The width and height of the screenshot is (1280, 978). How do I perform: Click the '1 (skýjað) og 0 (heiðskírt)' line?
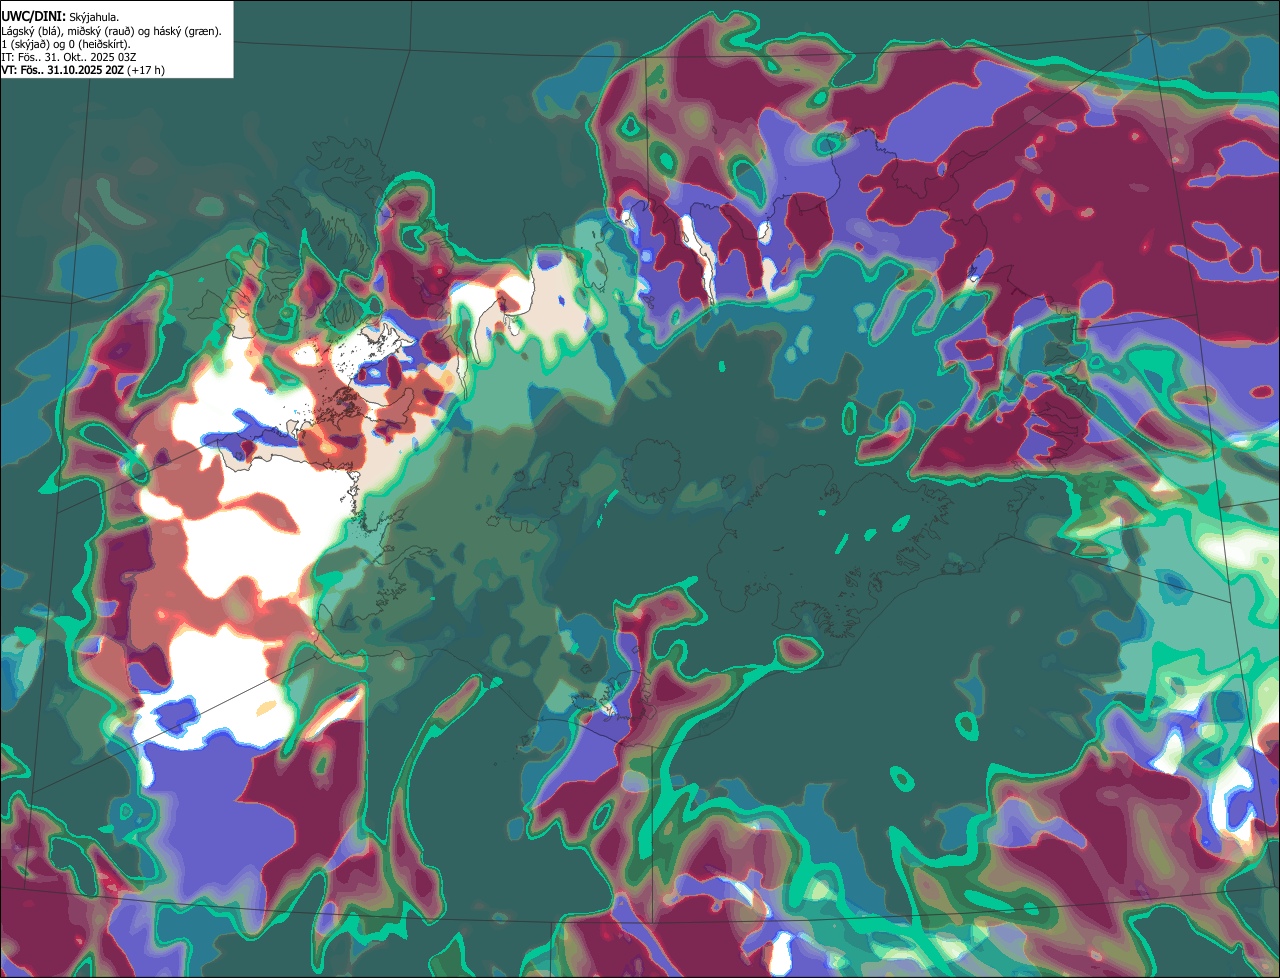tap(66, 44)
